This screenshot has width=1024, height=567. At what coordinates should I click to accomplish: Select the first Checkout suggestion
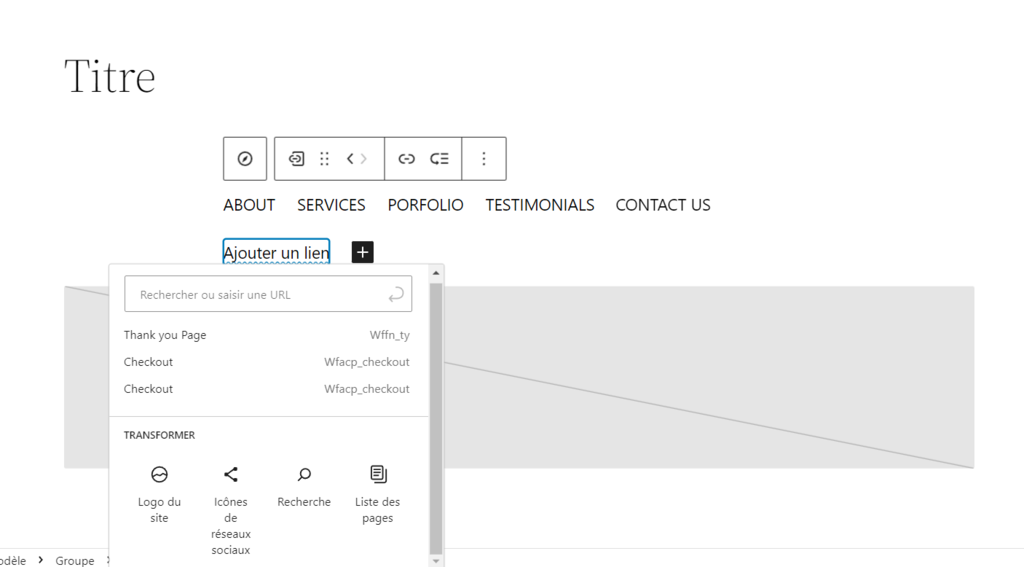[267, 362]
